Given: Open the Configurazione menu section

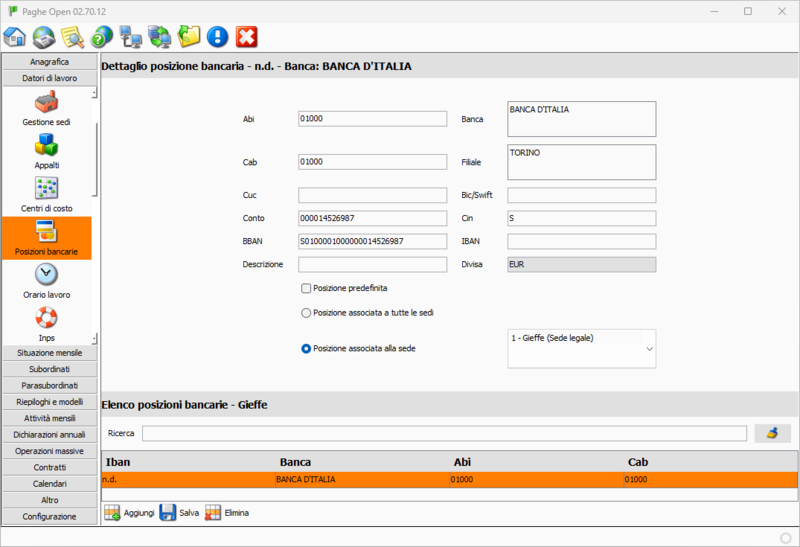Looking at the screenshot, I should 49,516.
